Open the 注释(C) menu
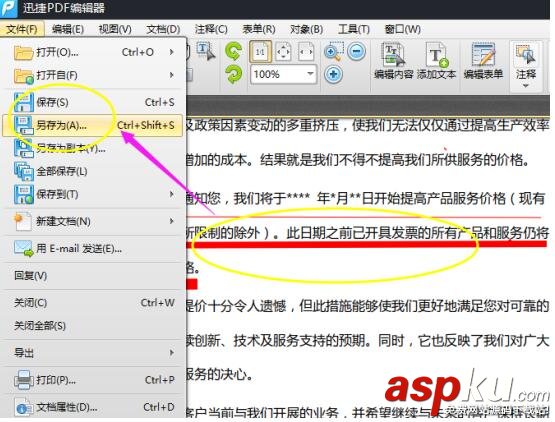 pyautogui.click(x=211, y=29)
